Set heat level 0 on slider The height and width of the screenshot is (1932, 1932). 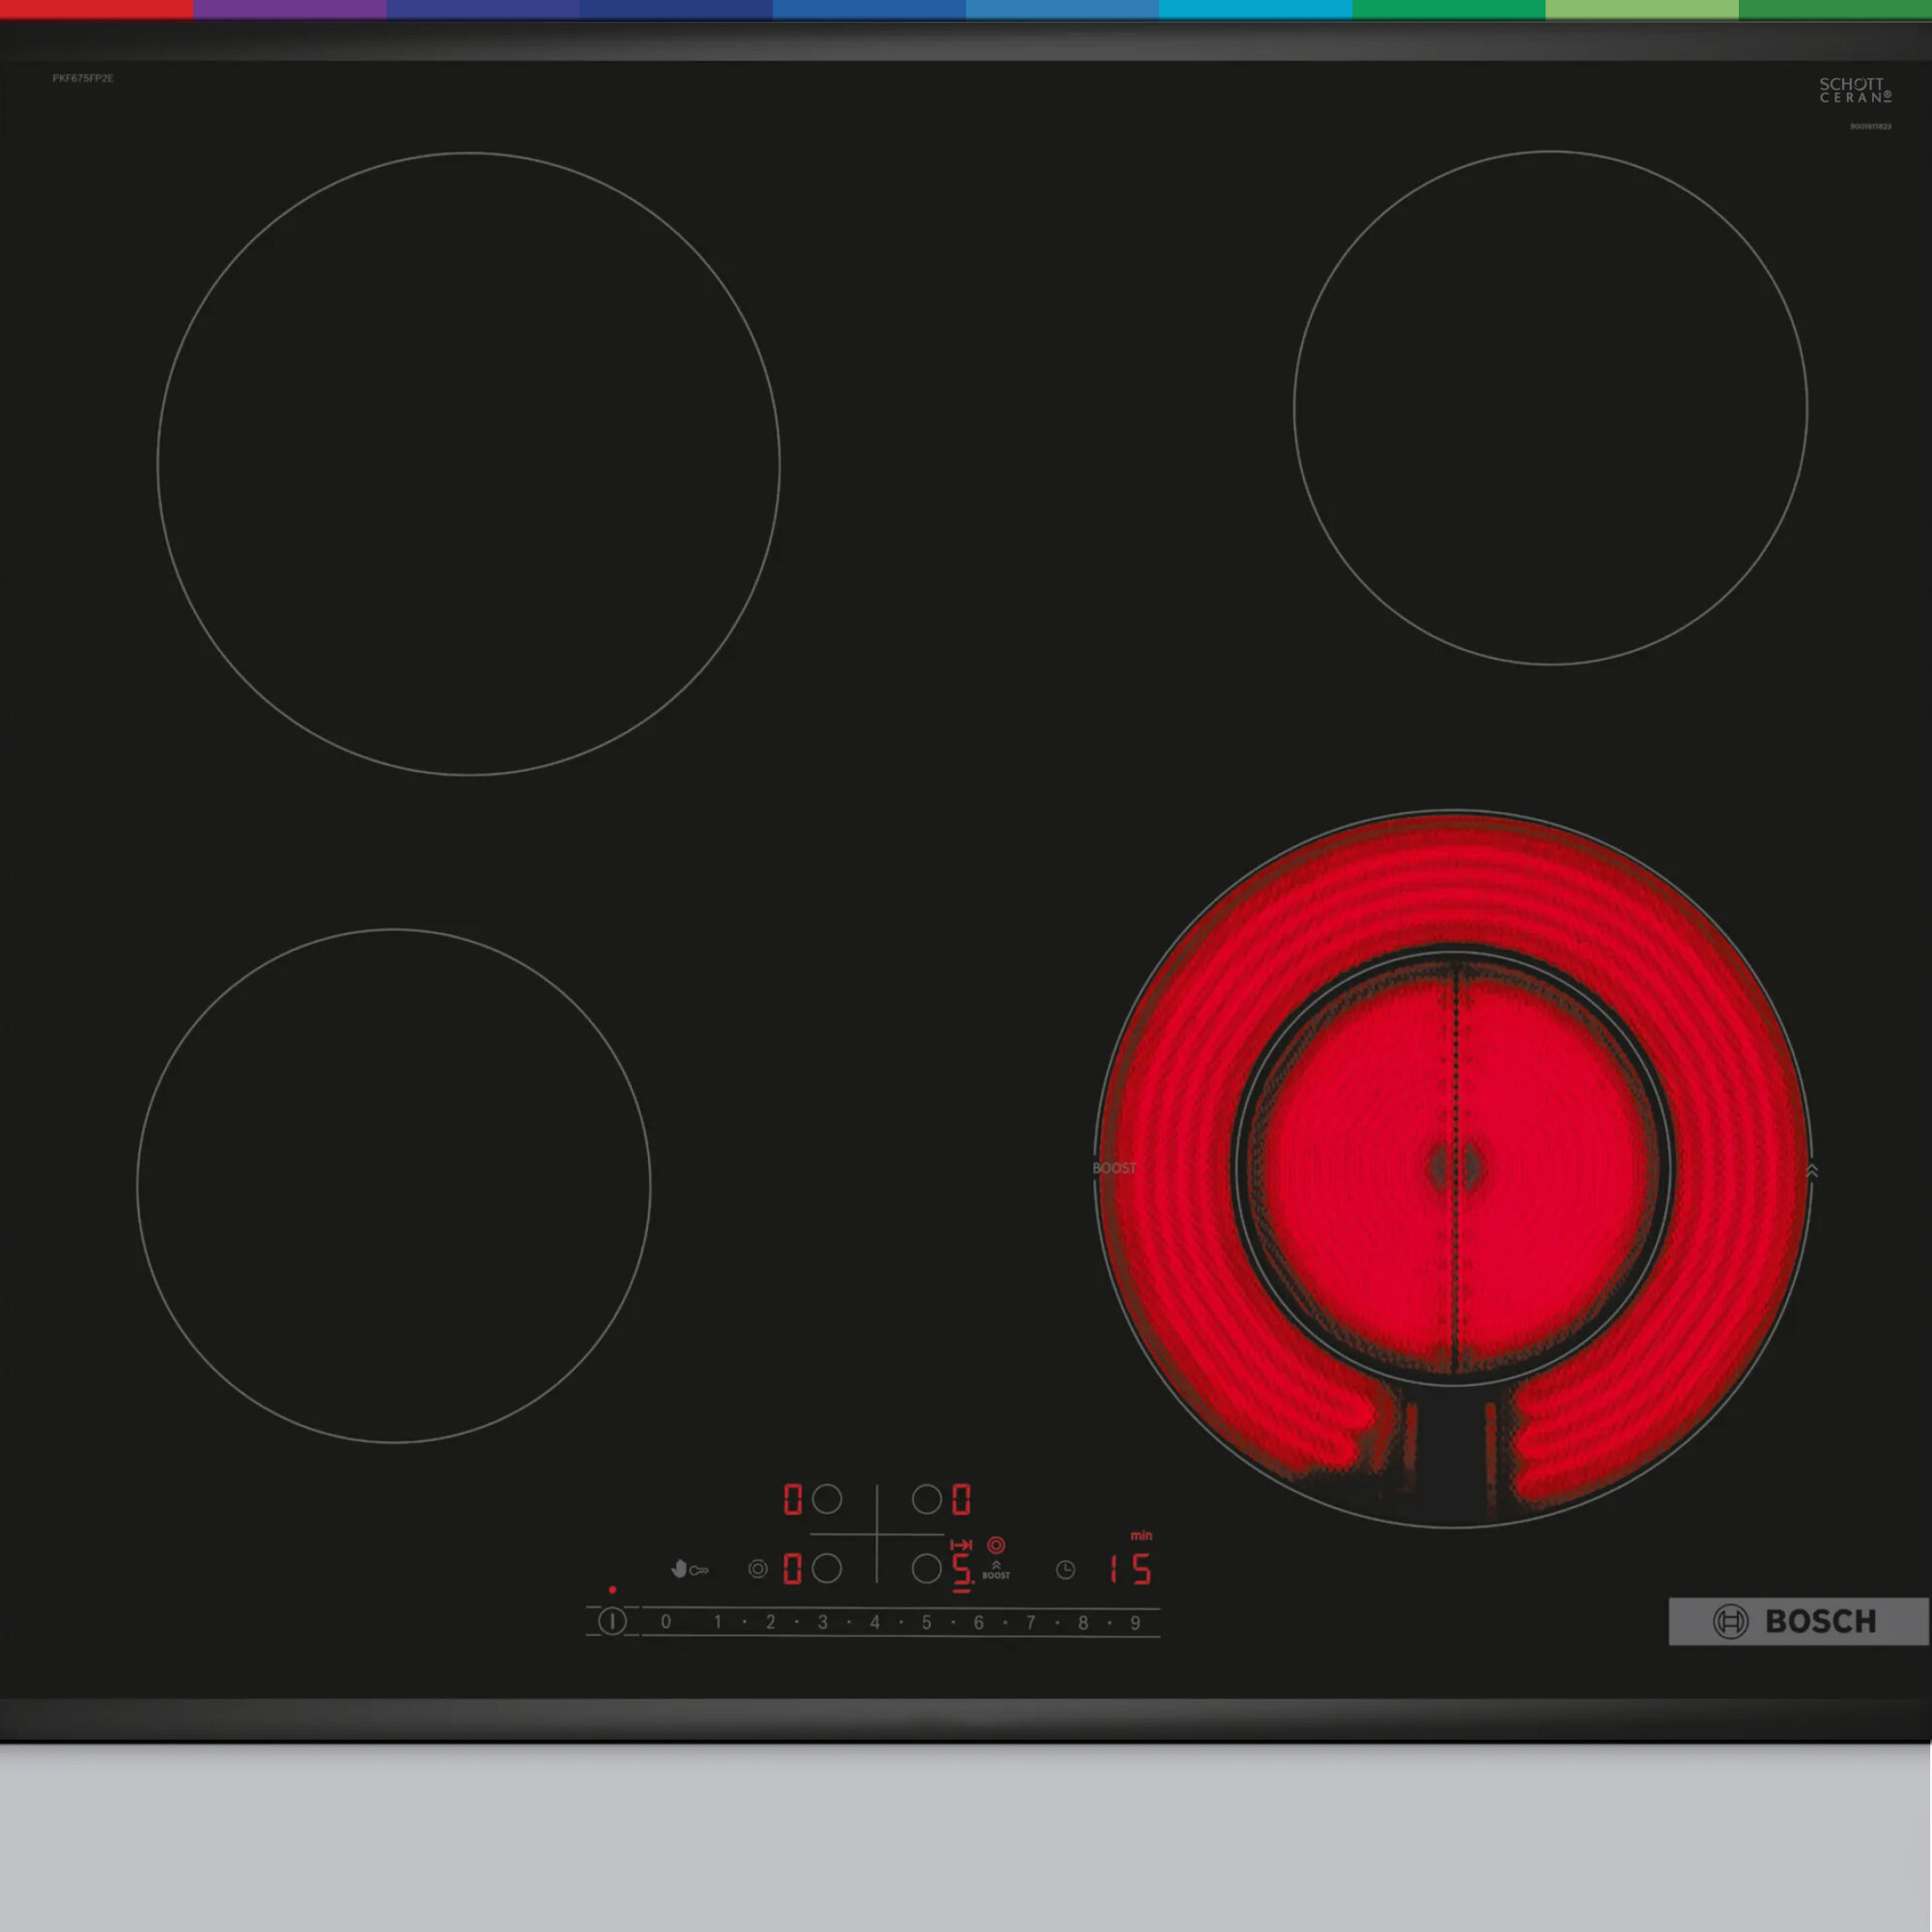click(x=666, y=1622)
